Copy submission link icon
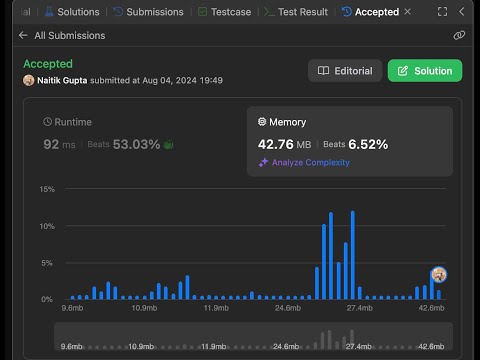This screenshot has width=480, height=360. pyautogui.click(x=459, y=35)
